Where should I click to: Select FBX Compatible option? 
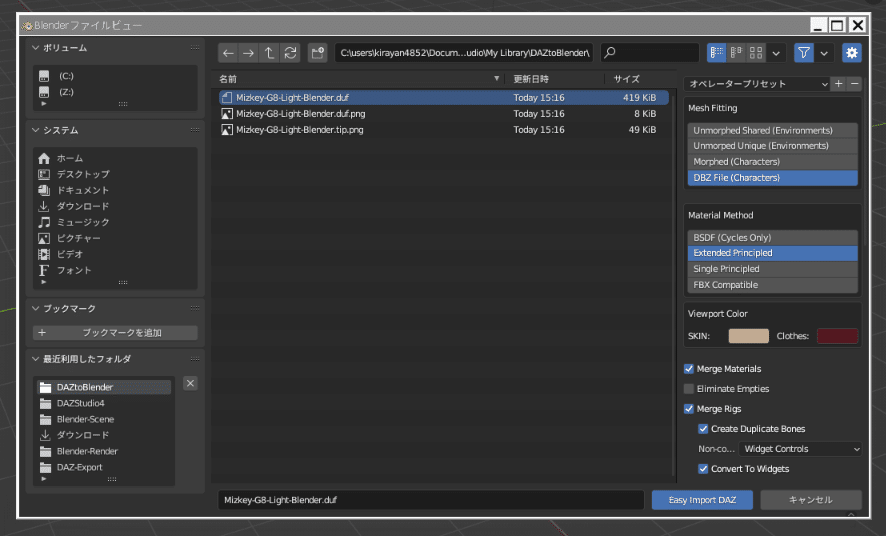[x=772, y=285]
